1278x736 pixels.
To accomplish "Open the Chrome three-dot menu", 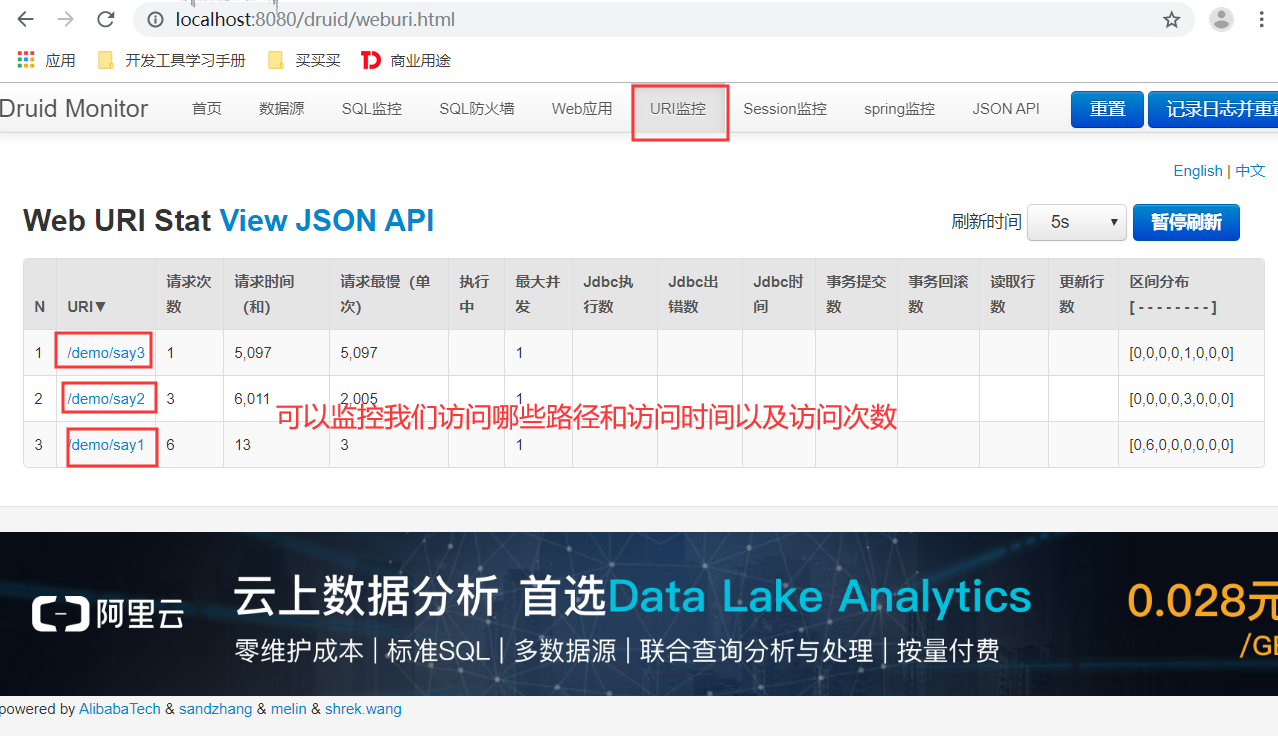I will coord(1262,19).
